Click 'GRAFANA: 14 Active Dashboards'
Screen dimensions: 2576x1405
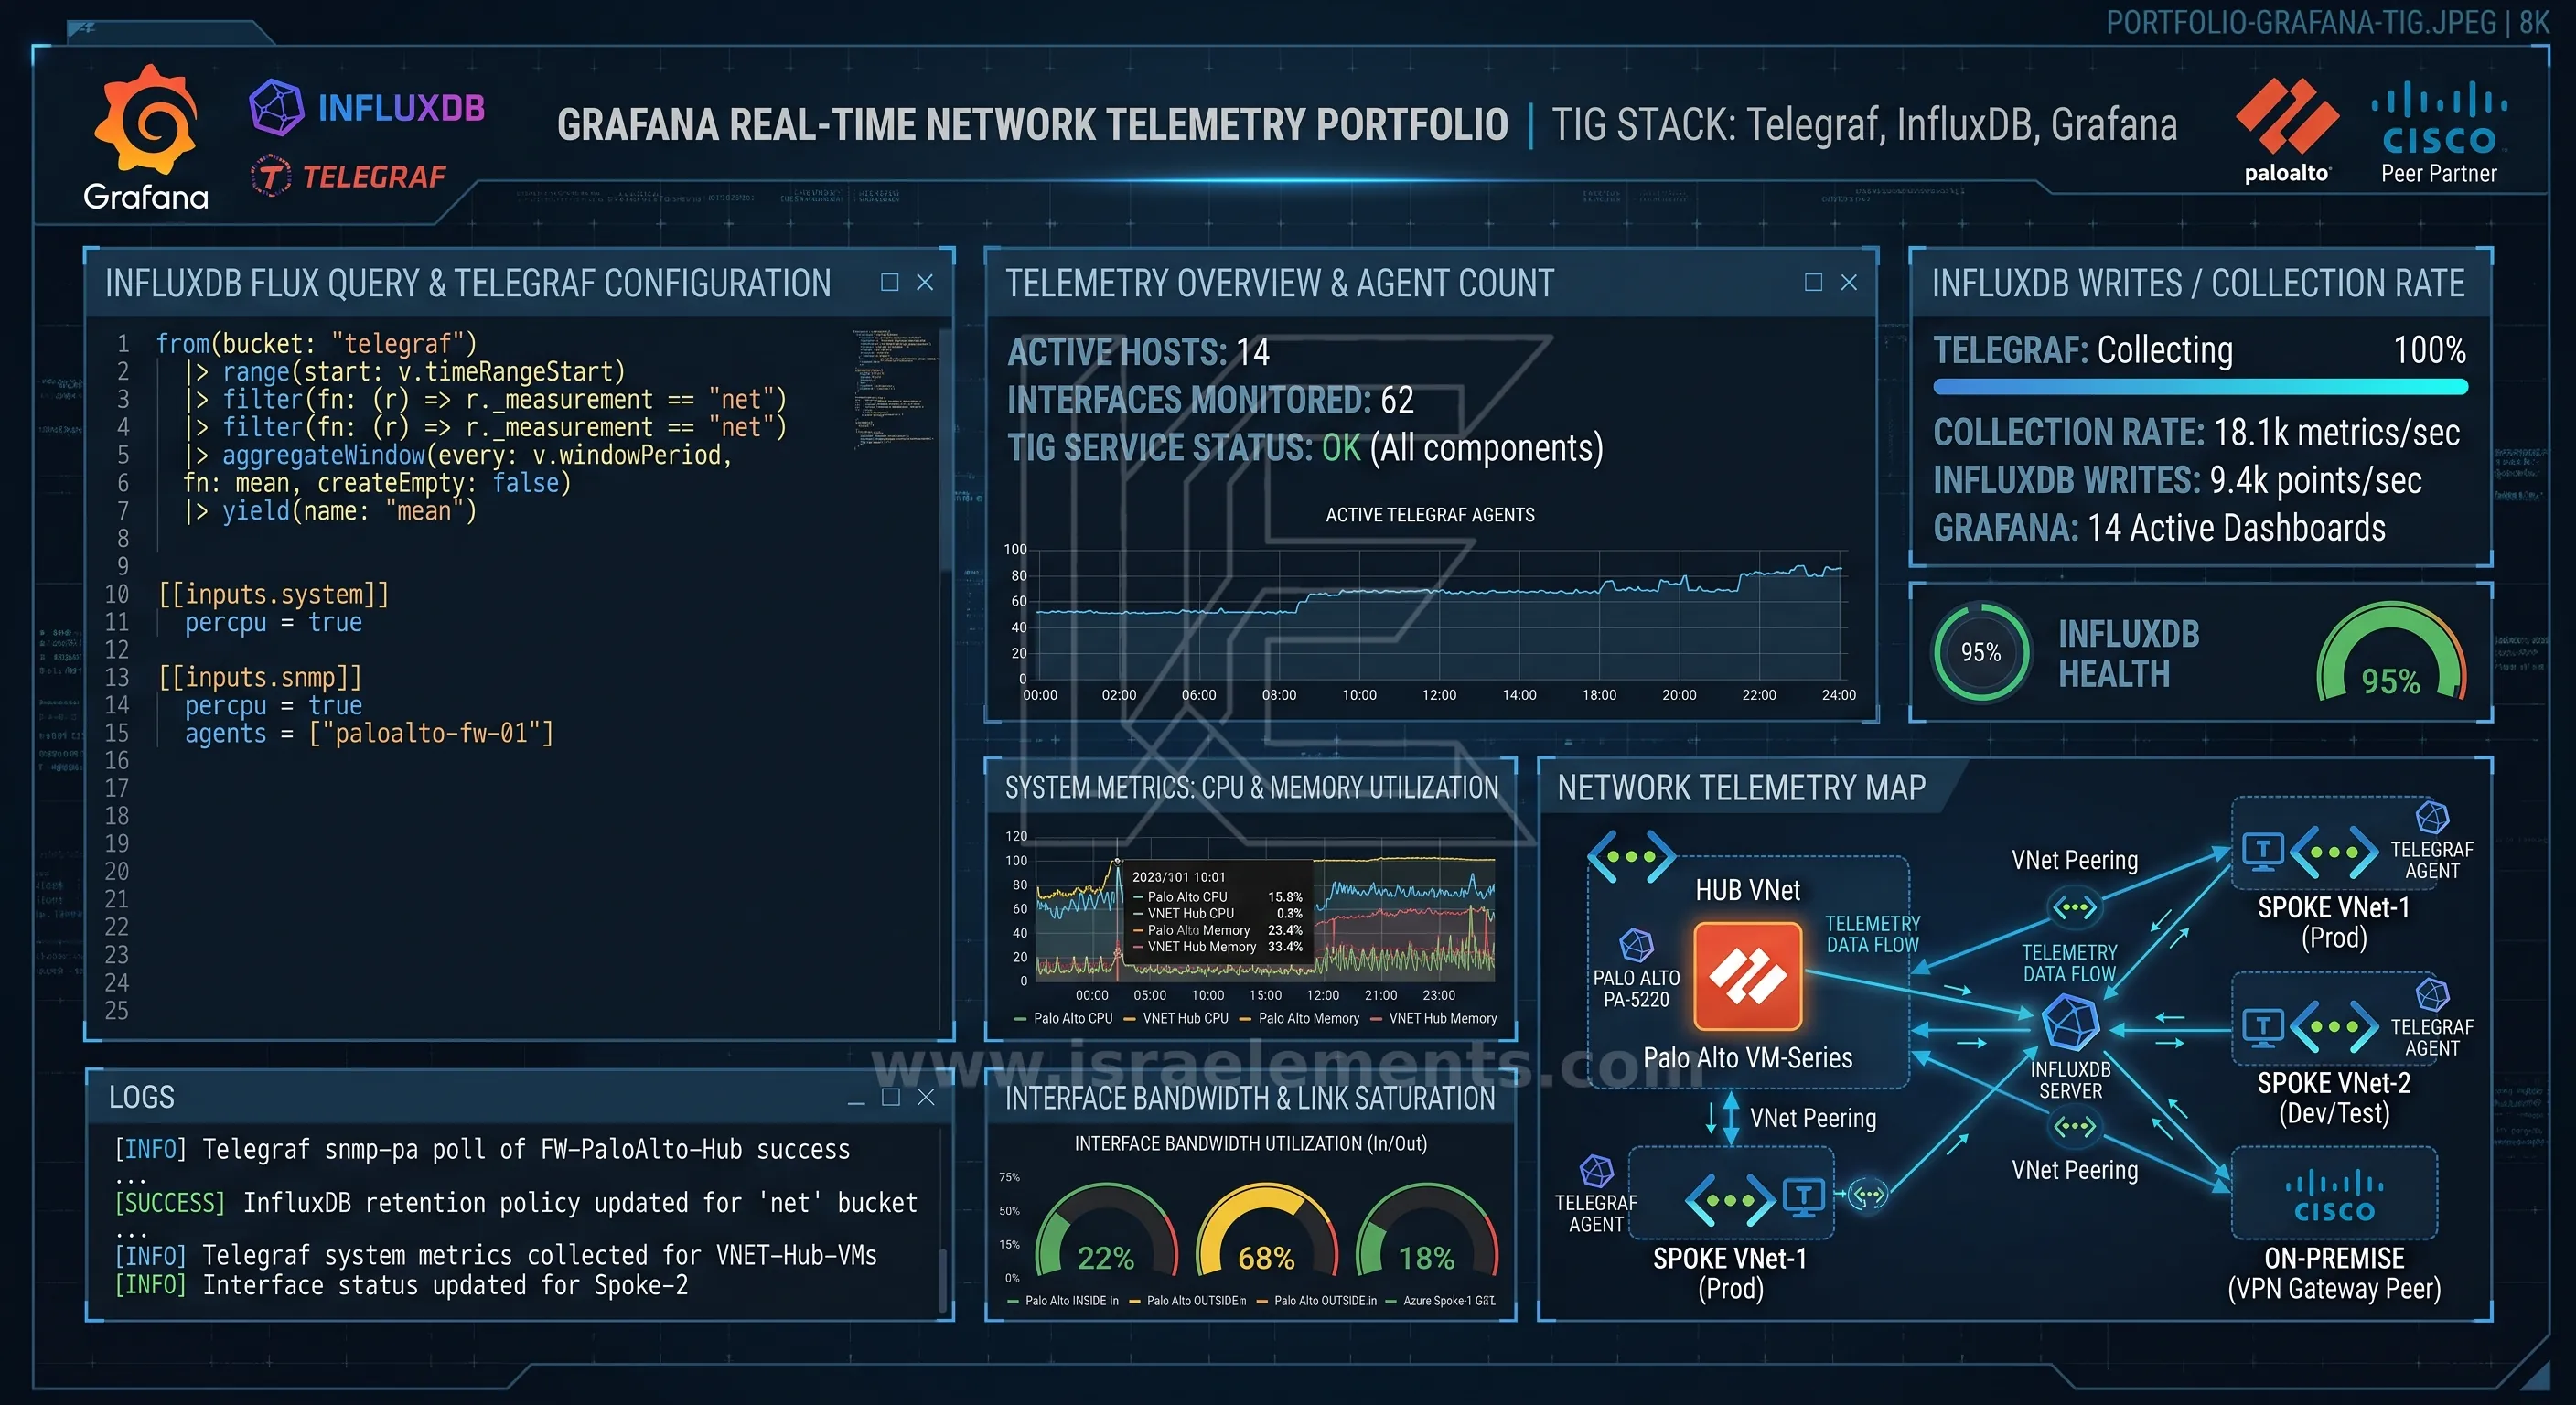tap(2159, 527)
